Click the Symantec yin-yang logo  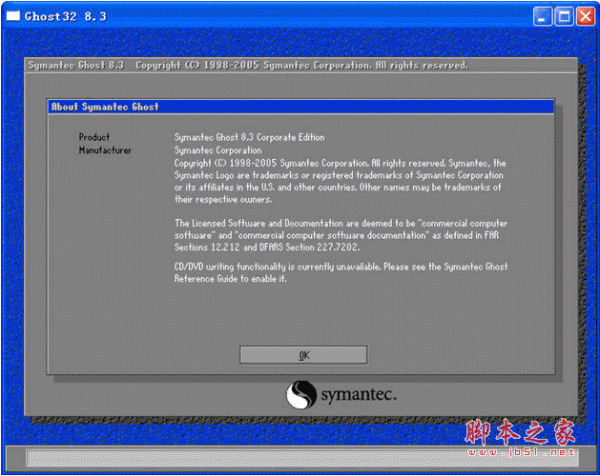coord(301,394)
